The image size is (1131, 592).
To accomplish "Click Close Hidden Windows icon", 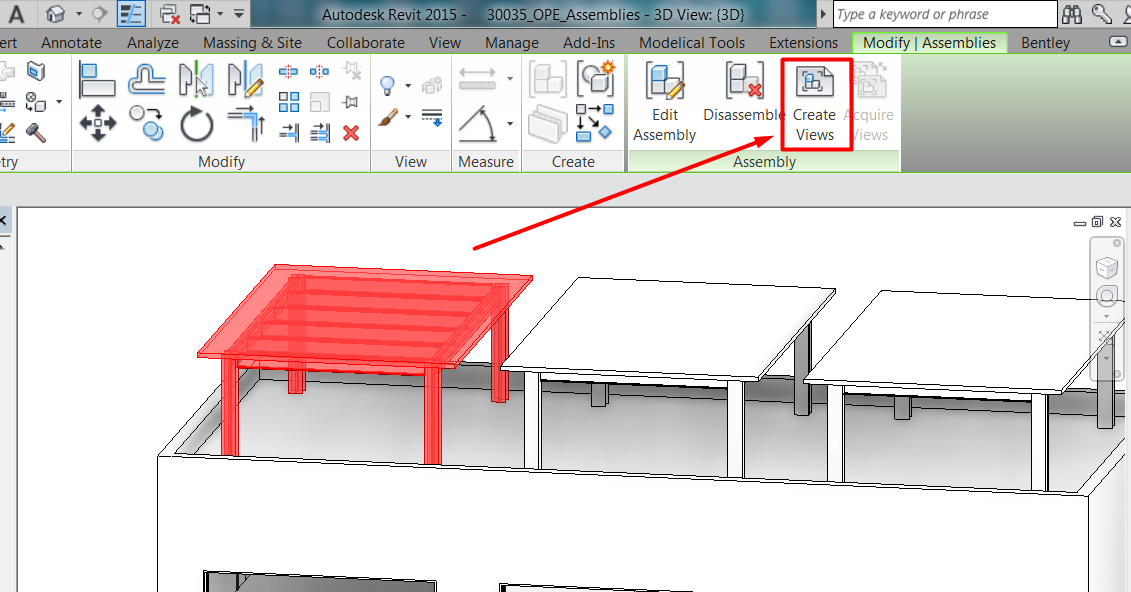I will tap(170, 14).
